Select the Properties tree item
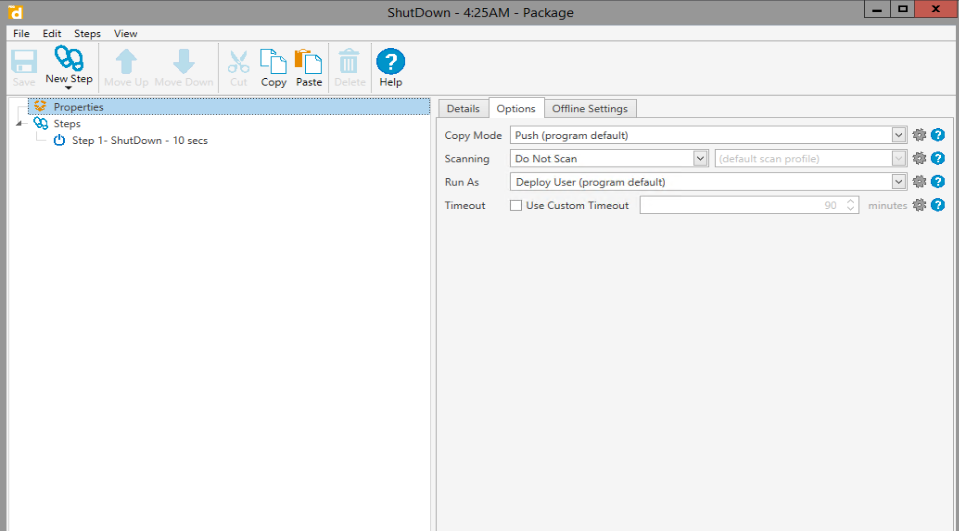This screenshot has width=959, height=531. [x=78, y=107]
